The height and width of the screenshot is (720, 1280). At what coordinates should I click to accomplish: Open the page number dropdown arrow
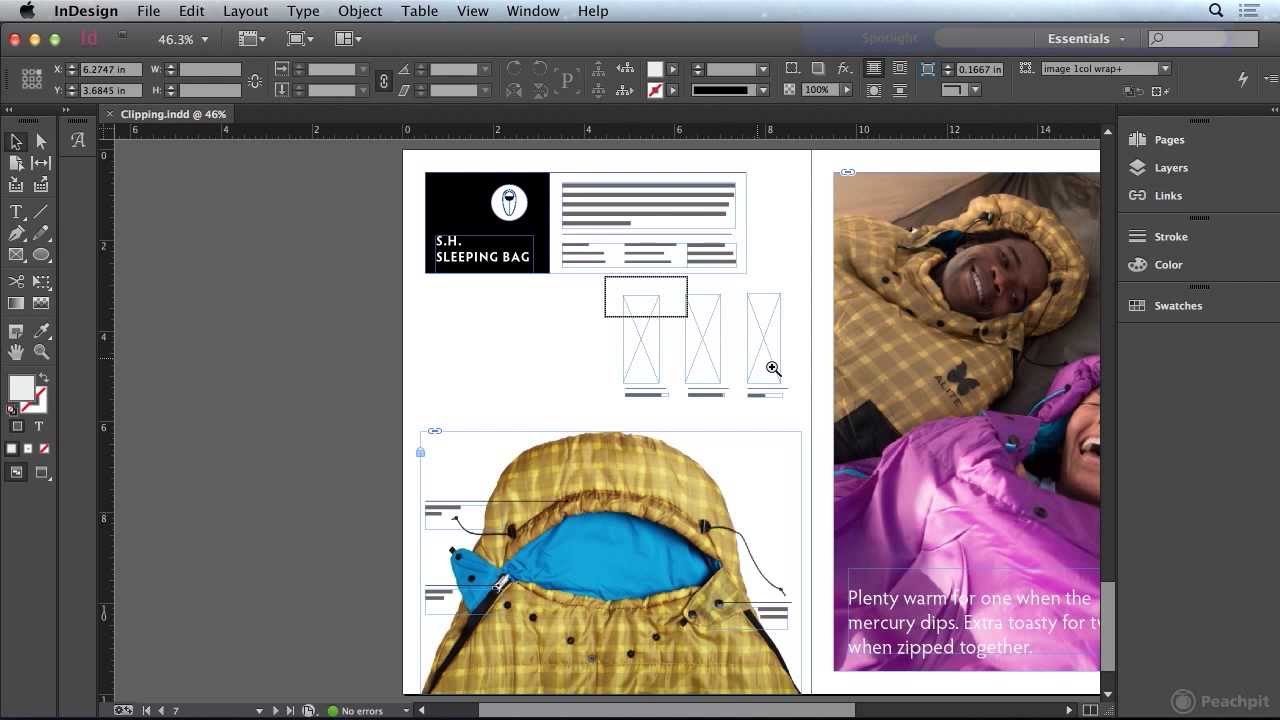pyautogui.click(x=259, y=711)
